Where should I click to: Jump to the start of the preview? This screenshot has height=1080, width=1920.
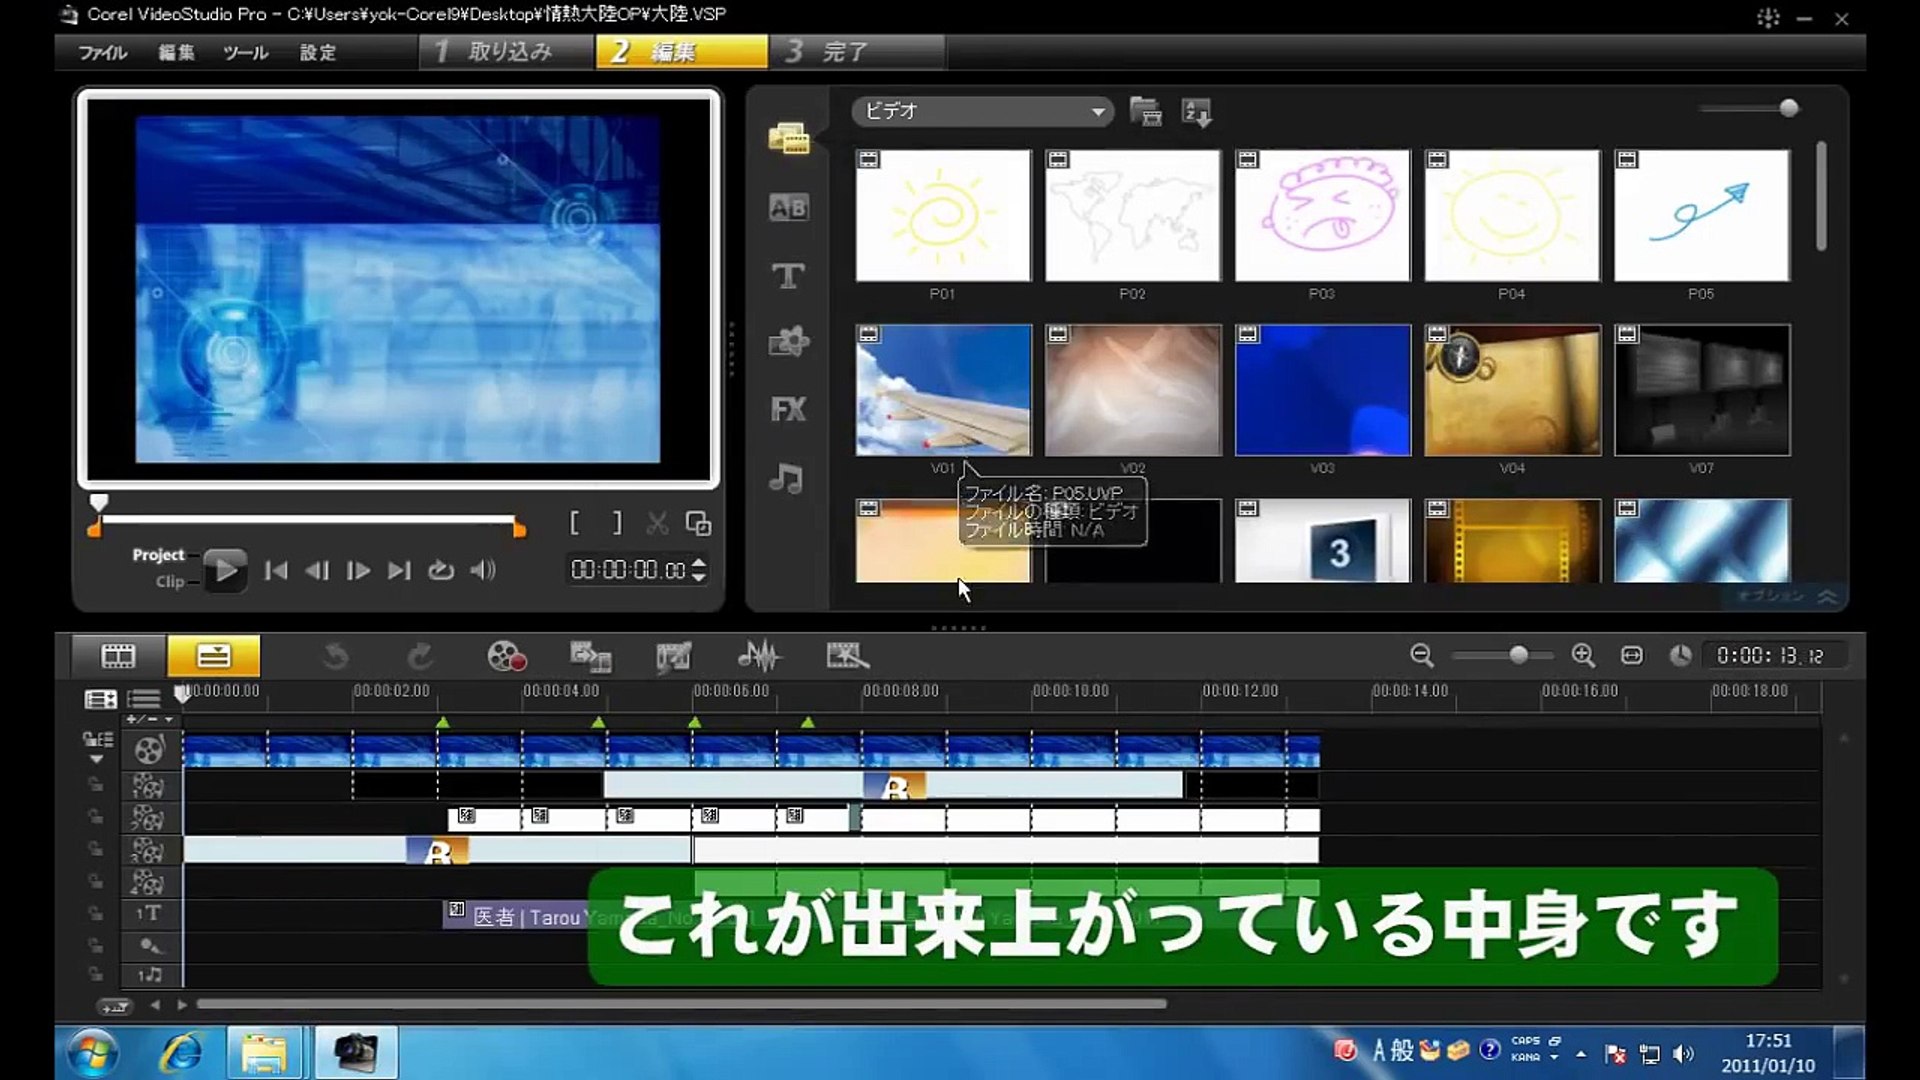coord(276,570)
